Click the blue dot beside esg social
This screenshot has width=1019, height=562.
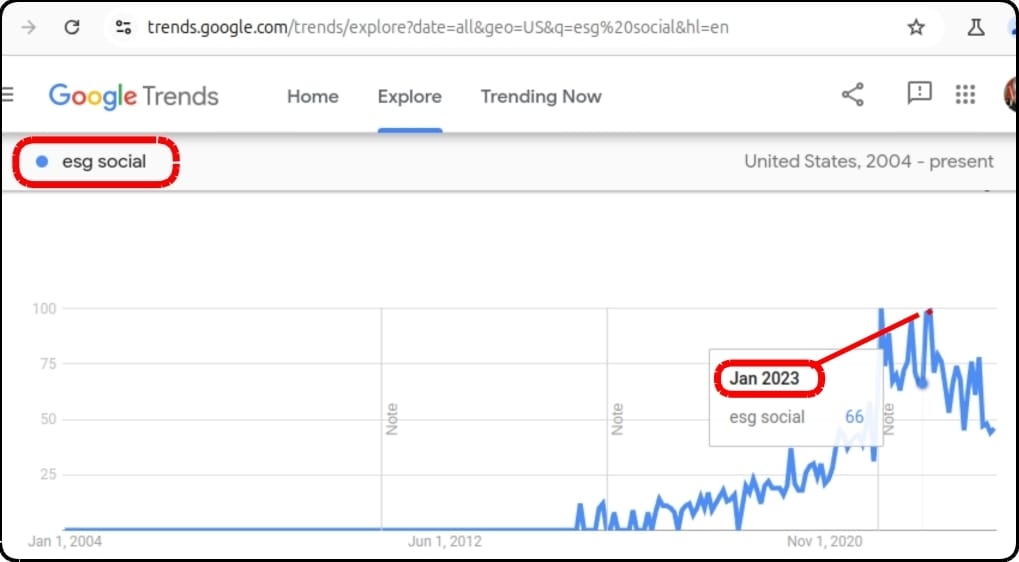pos(42,162)
